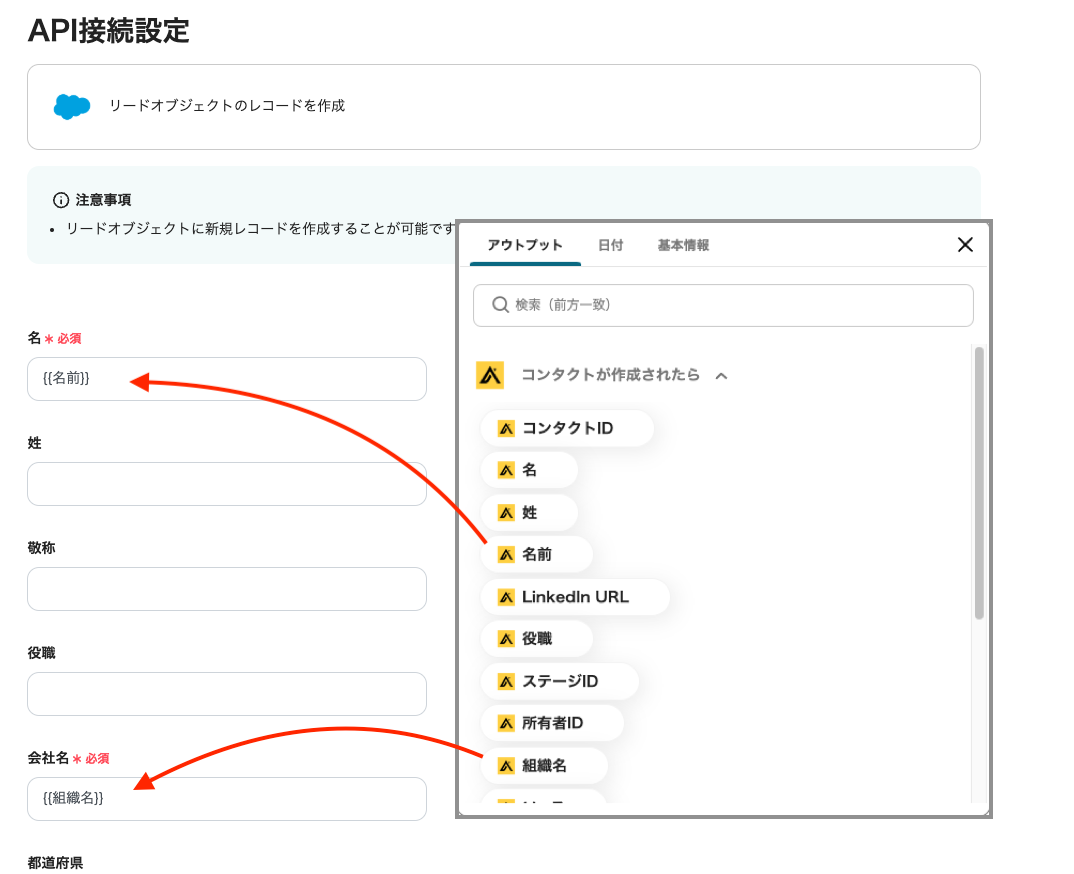Click the 都道府県 field label
Viewport: 1074px width, 874px height.
55,863
